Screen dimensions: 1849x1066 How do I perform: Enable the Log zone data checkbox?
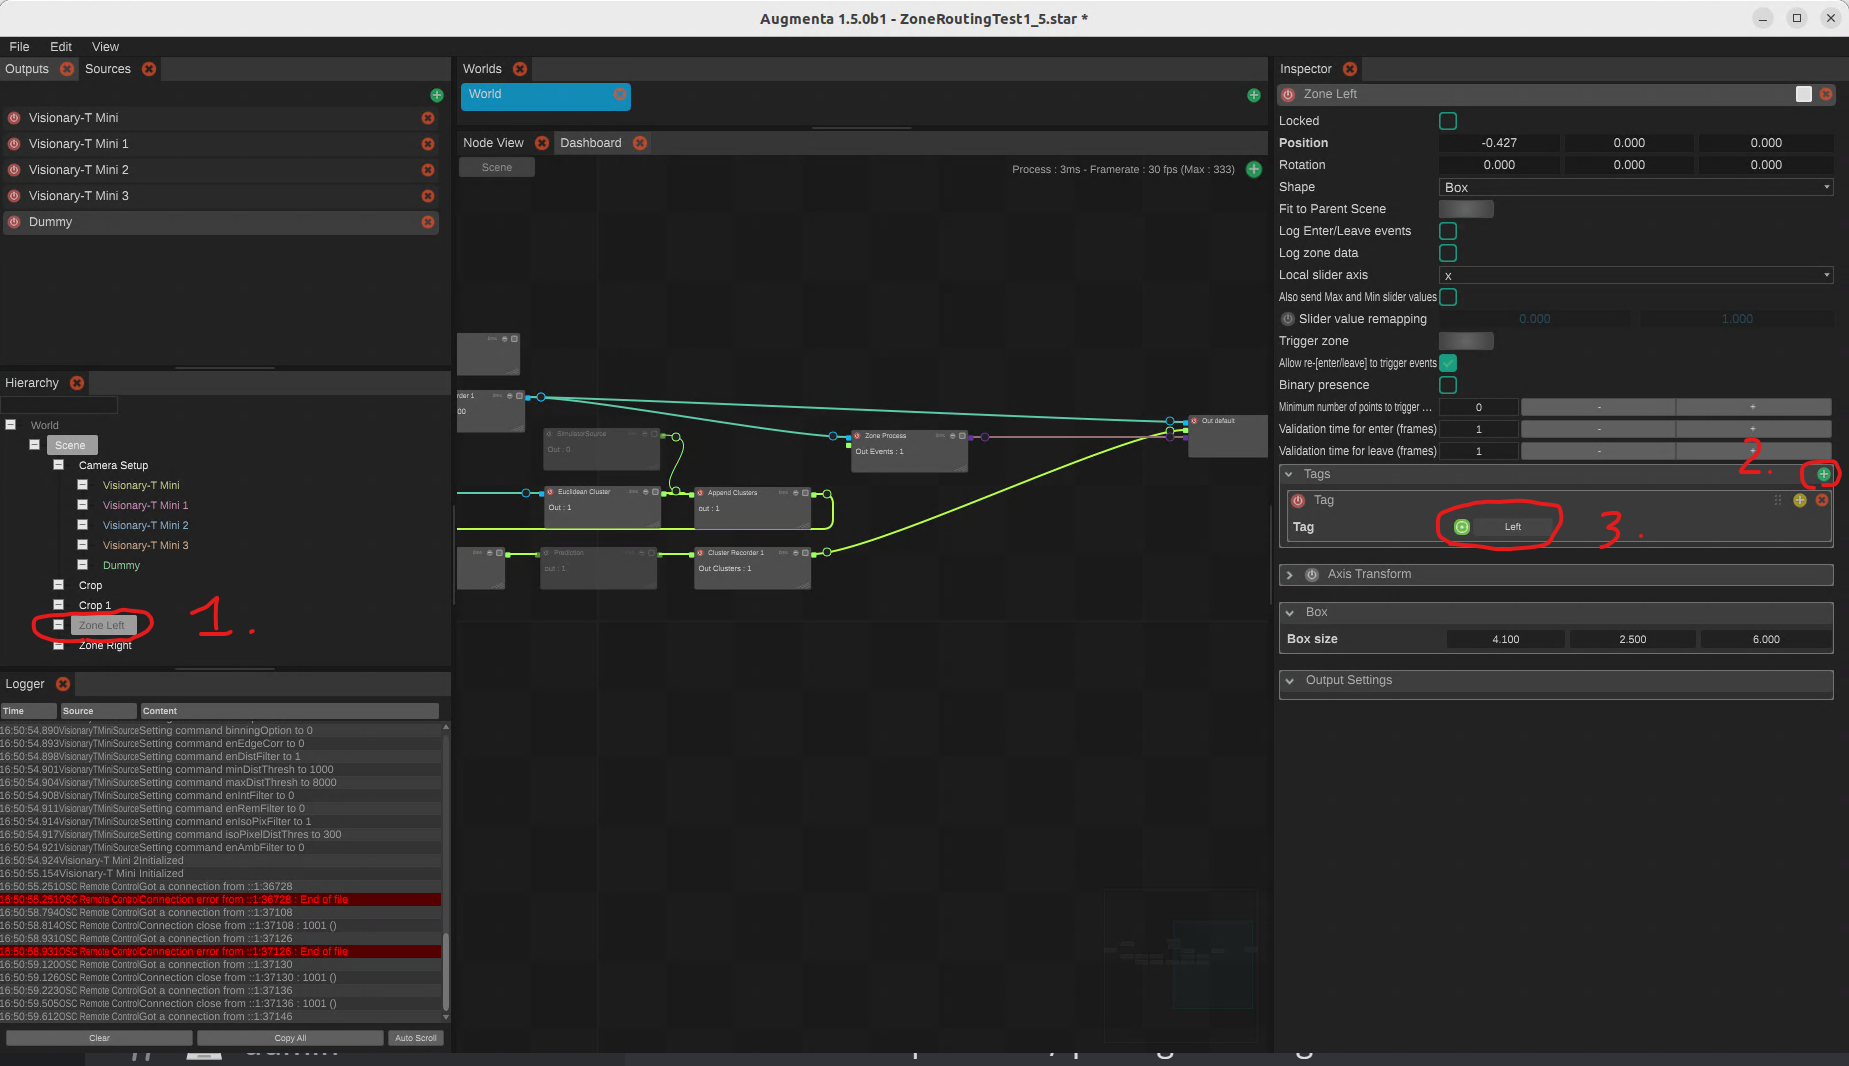1448,253
